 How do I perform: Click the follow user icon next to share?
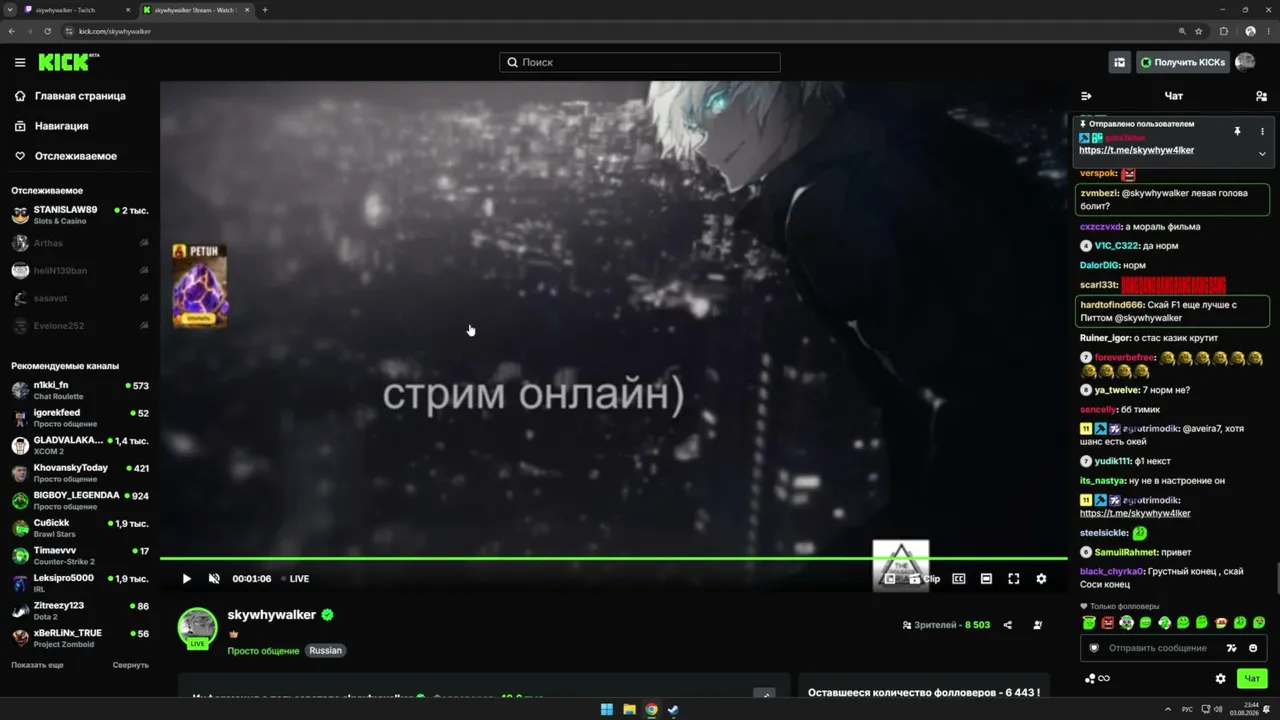pos(1037,625)
